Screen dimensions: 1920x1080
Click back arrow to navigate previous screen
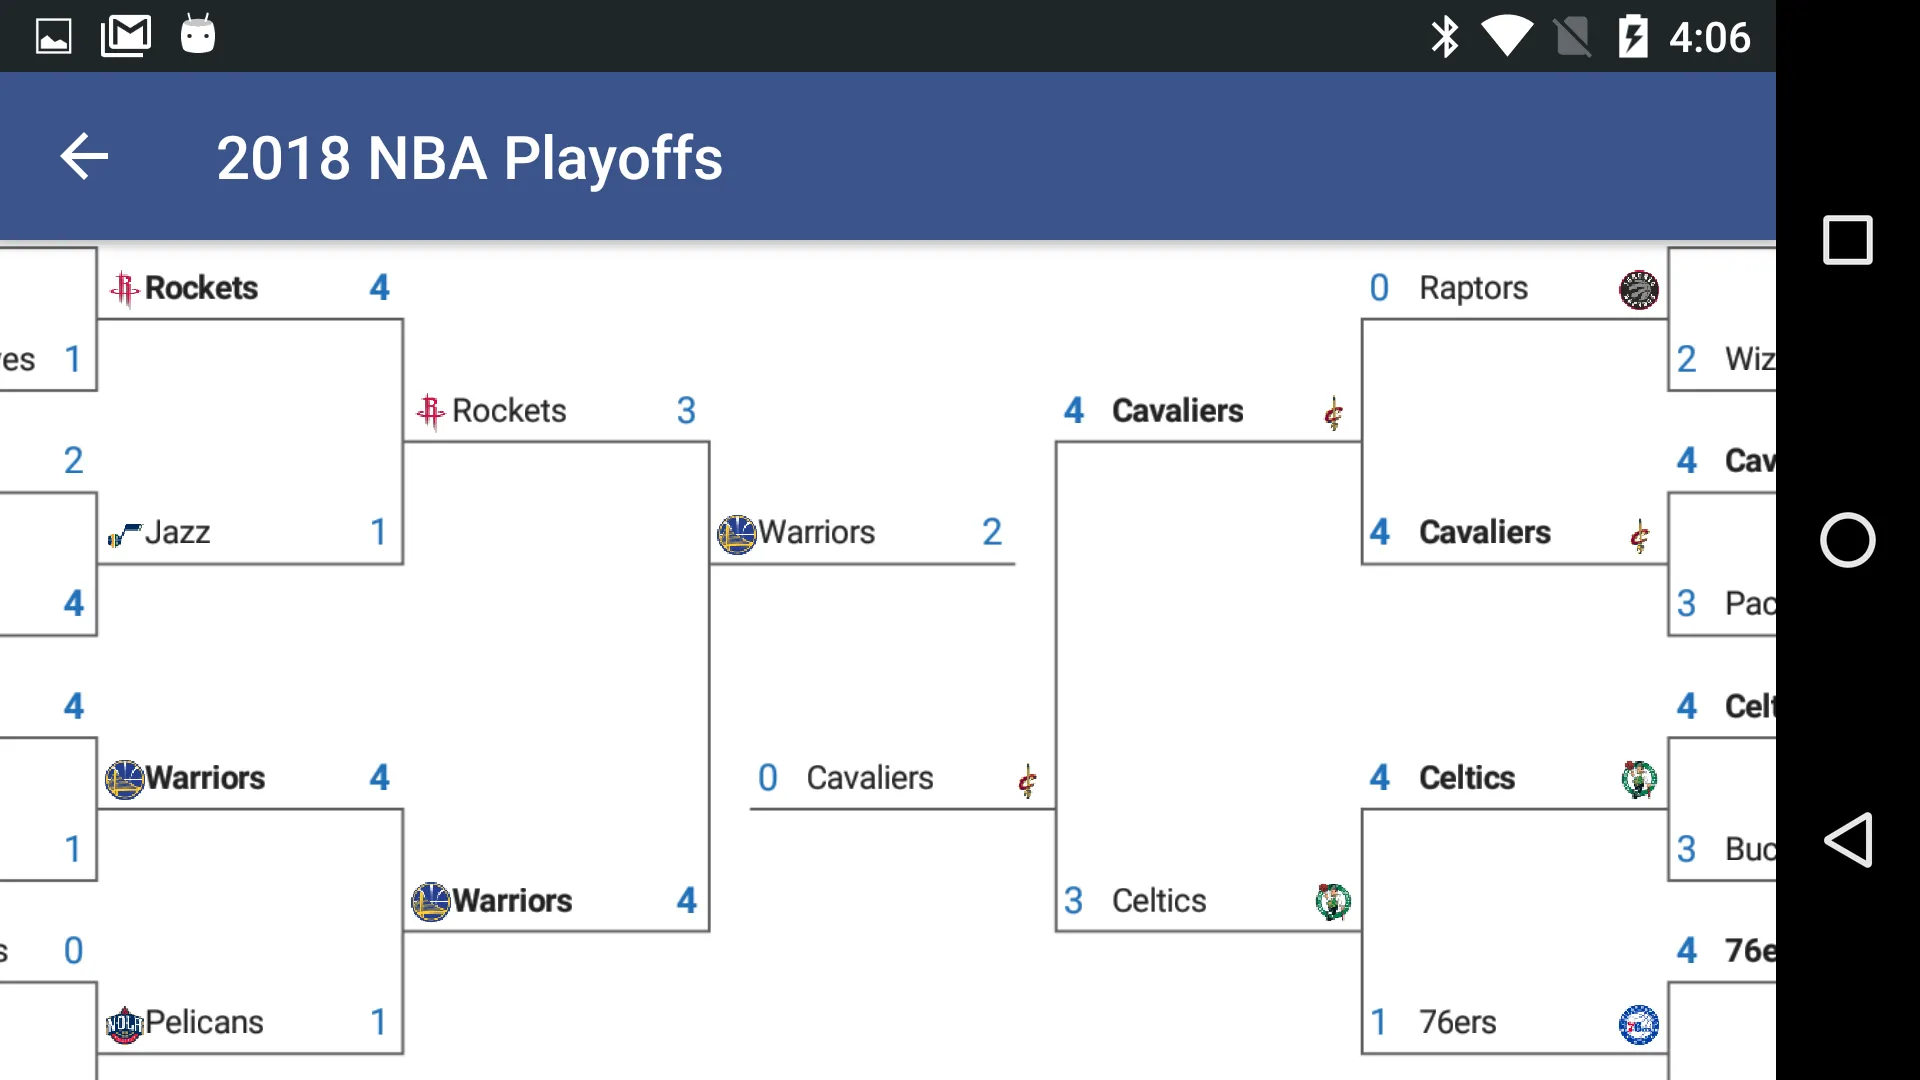83,157
